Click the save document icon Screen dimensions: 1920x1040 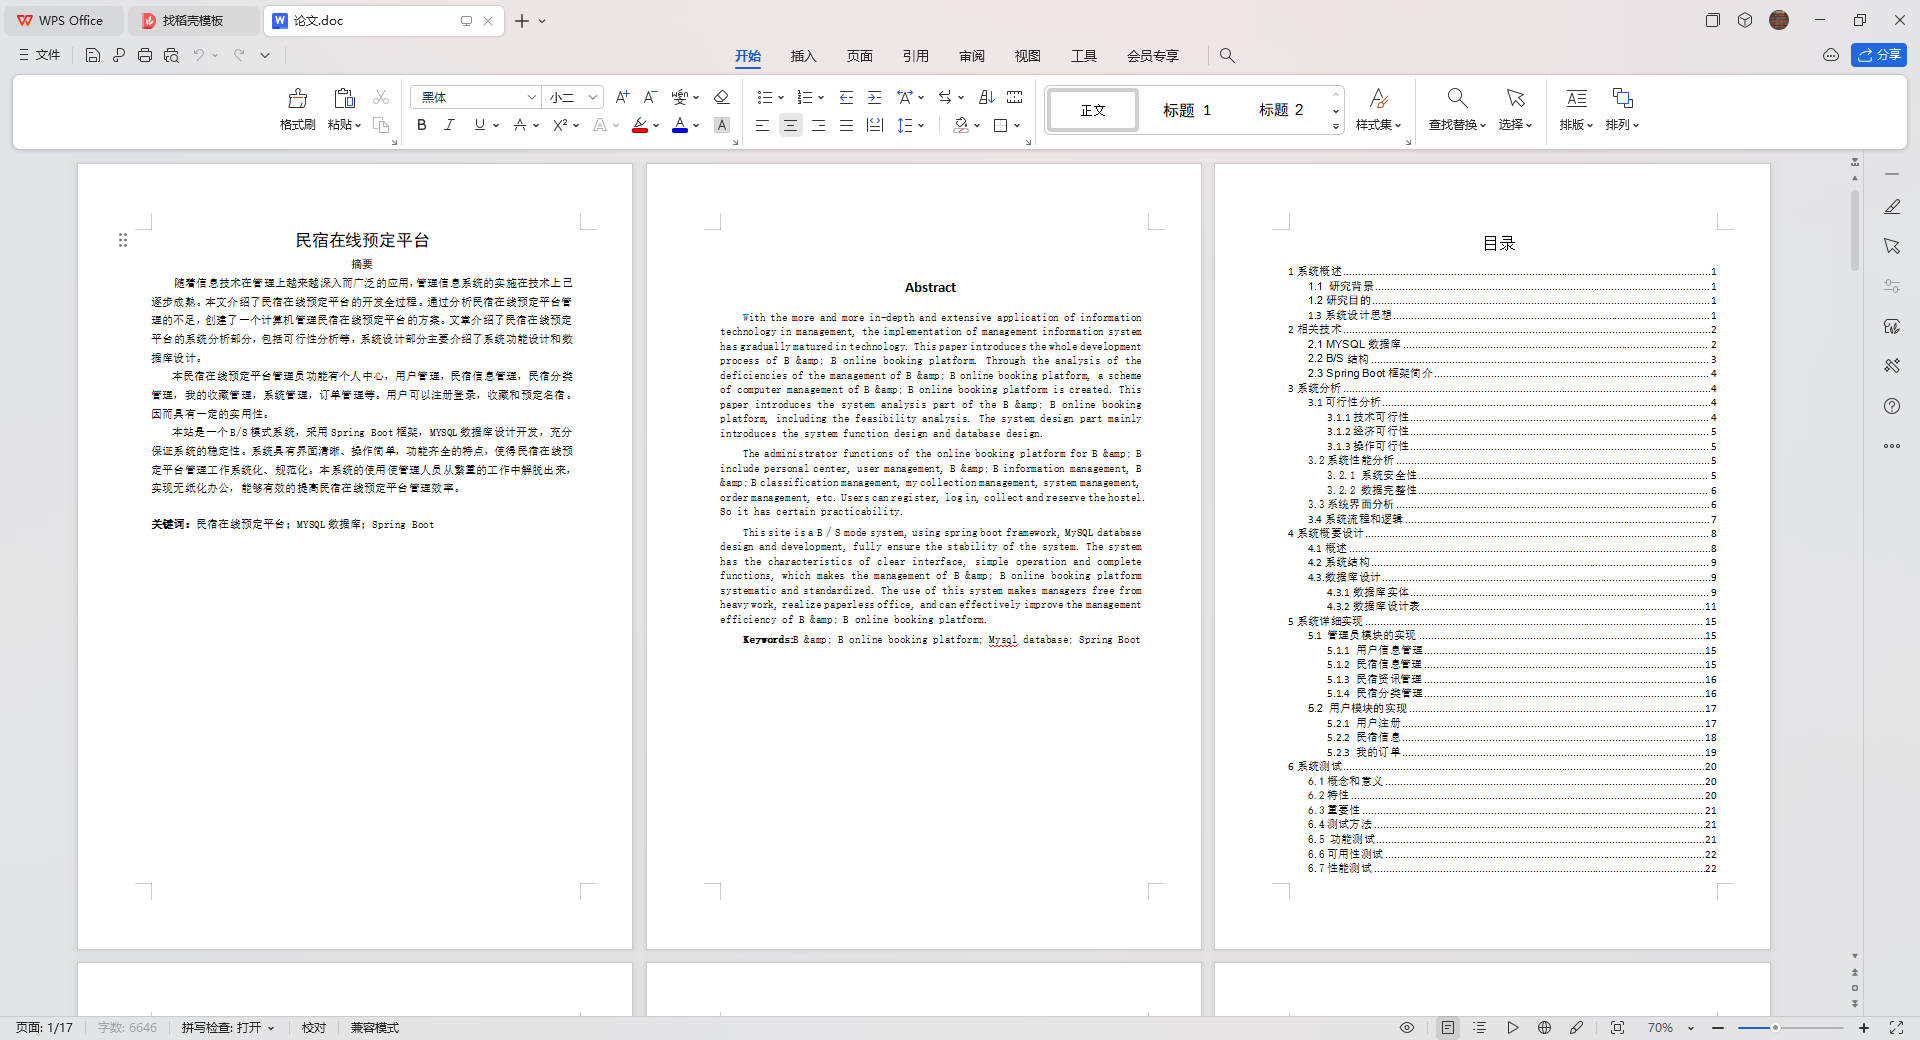pyautogui.click(x=93, y=56)
